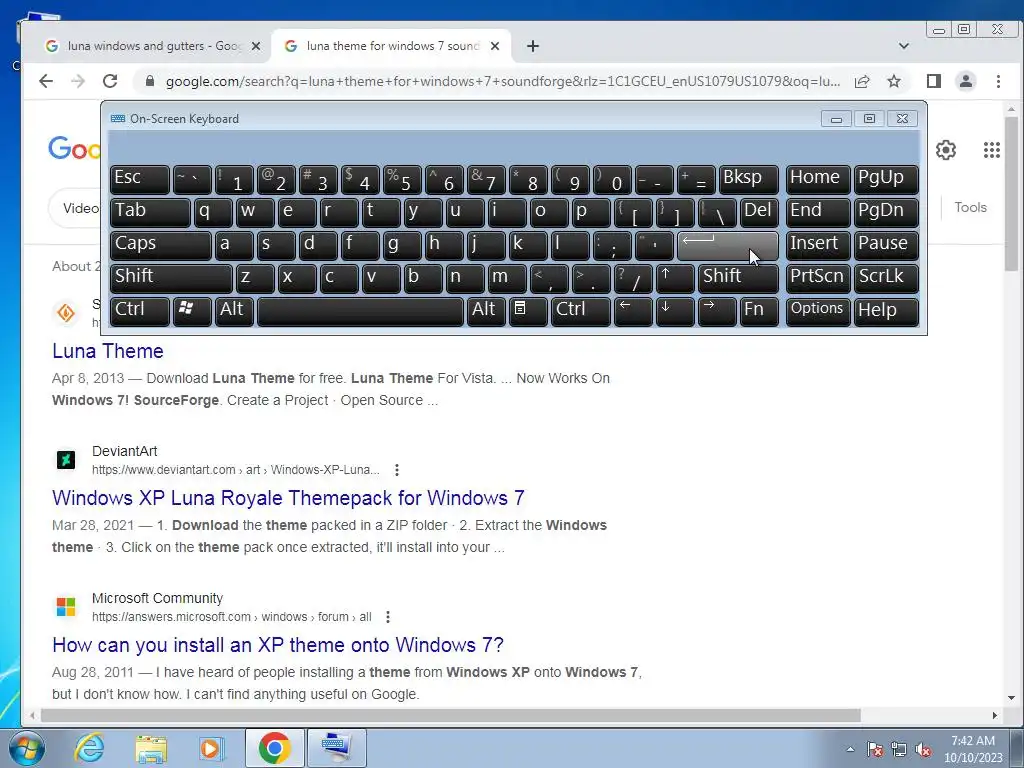Open the Luna Theme search result
Screen dimensions: 1024x768
click(108, 351)
